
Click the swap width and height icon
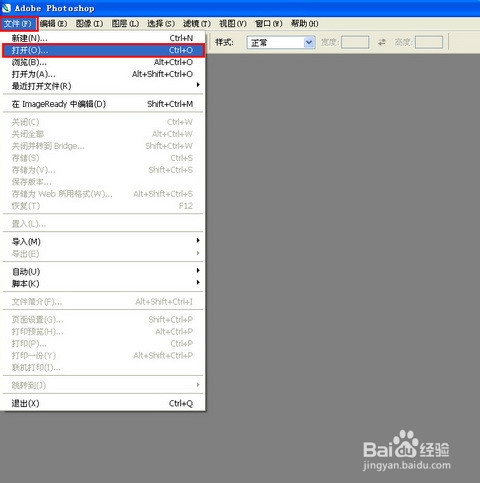point(382,42)
